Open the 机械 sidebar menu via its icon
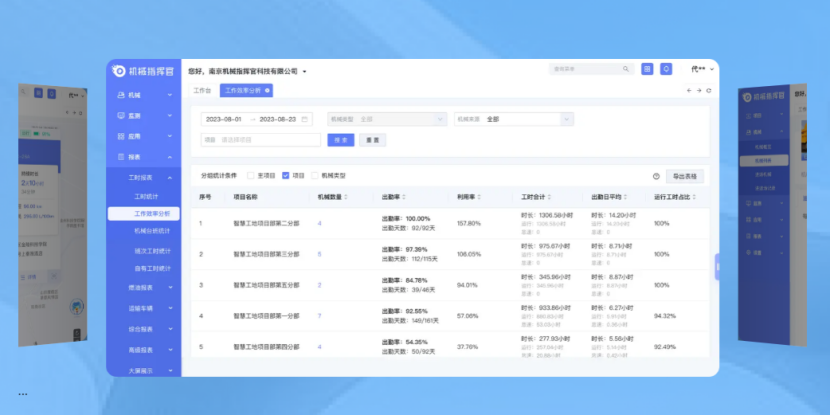 [x=121, y=95]
